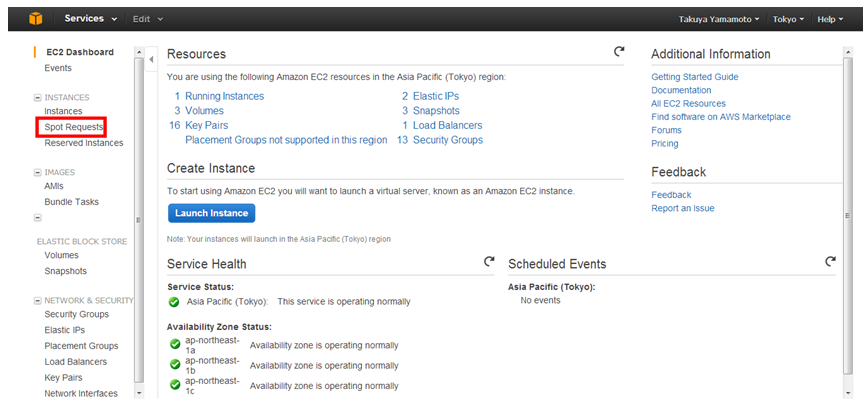Click green check icon beside Asia Pacific (Tokyo)
The width and height of the screenshot is (863, 410).
click(x=174, y=302)
